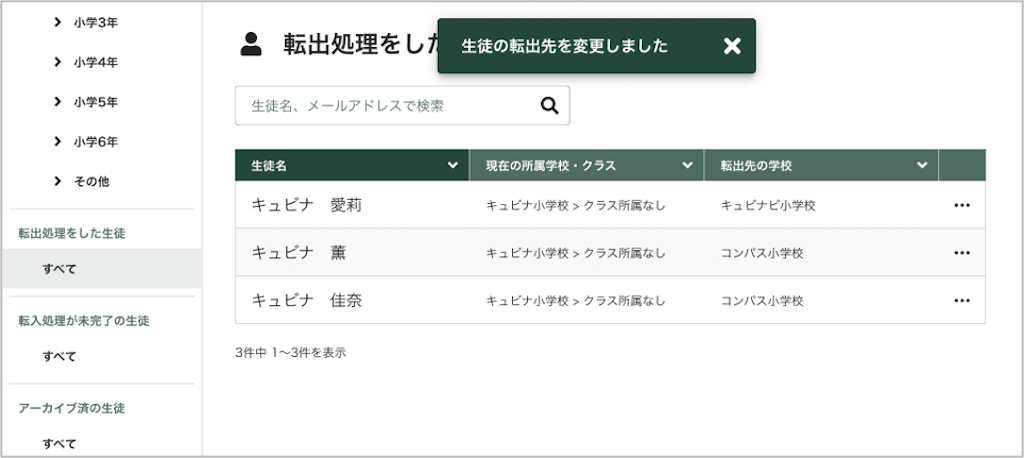This screenshot has width=1024, height=458.
Task: Expand the その他 tree item
Action: (57, 181)
